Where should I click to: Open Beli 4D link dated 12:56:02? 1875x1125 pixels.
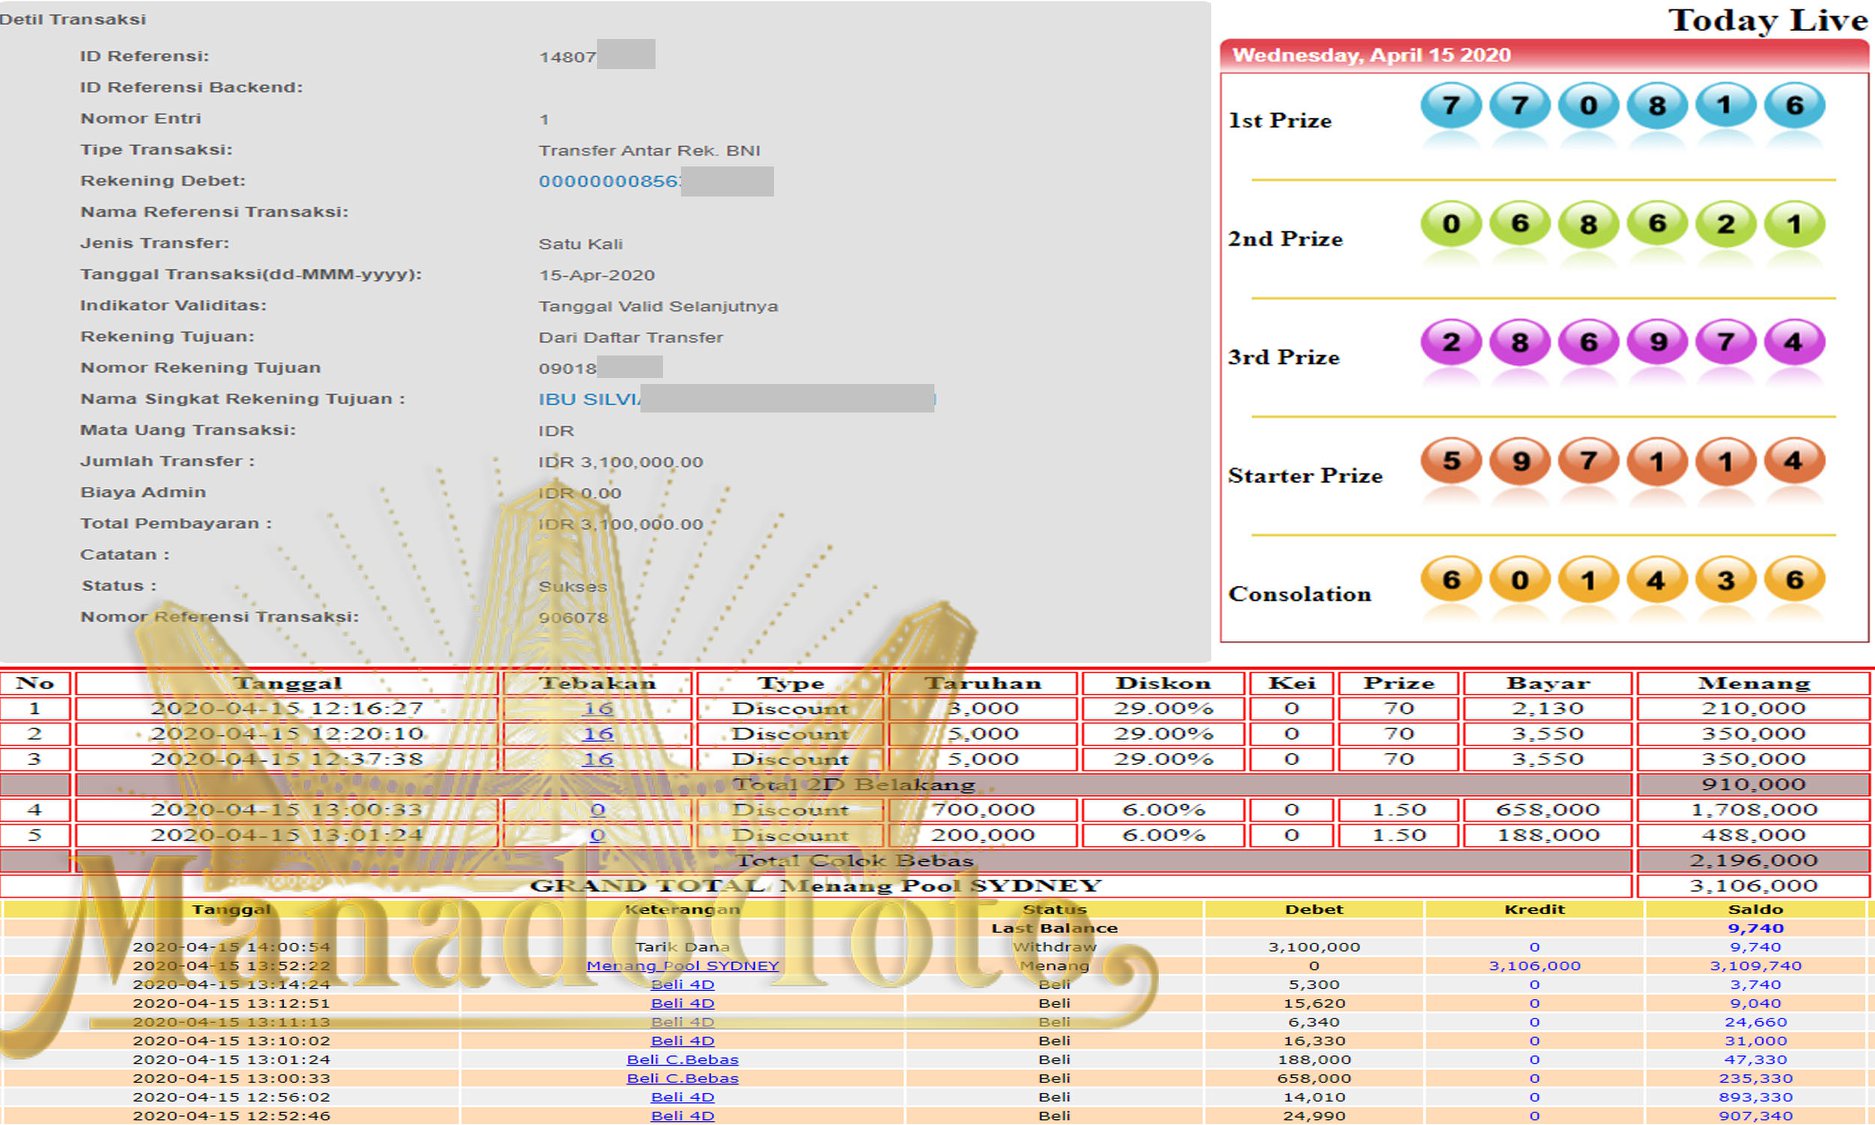coord(682,1097)
